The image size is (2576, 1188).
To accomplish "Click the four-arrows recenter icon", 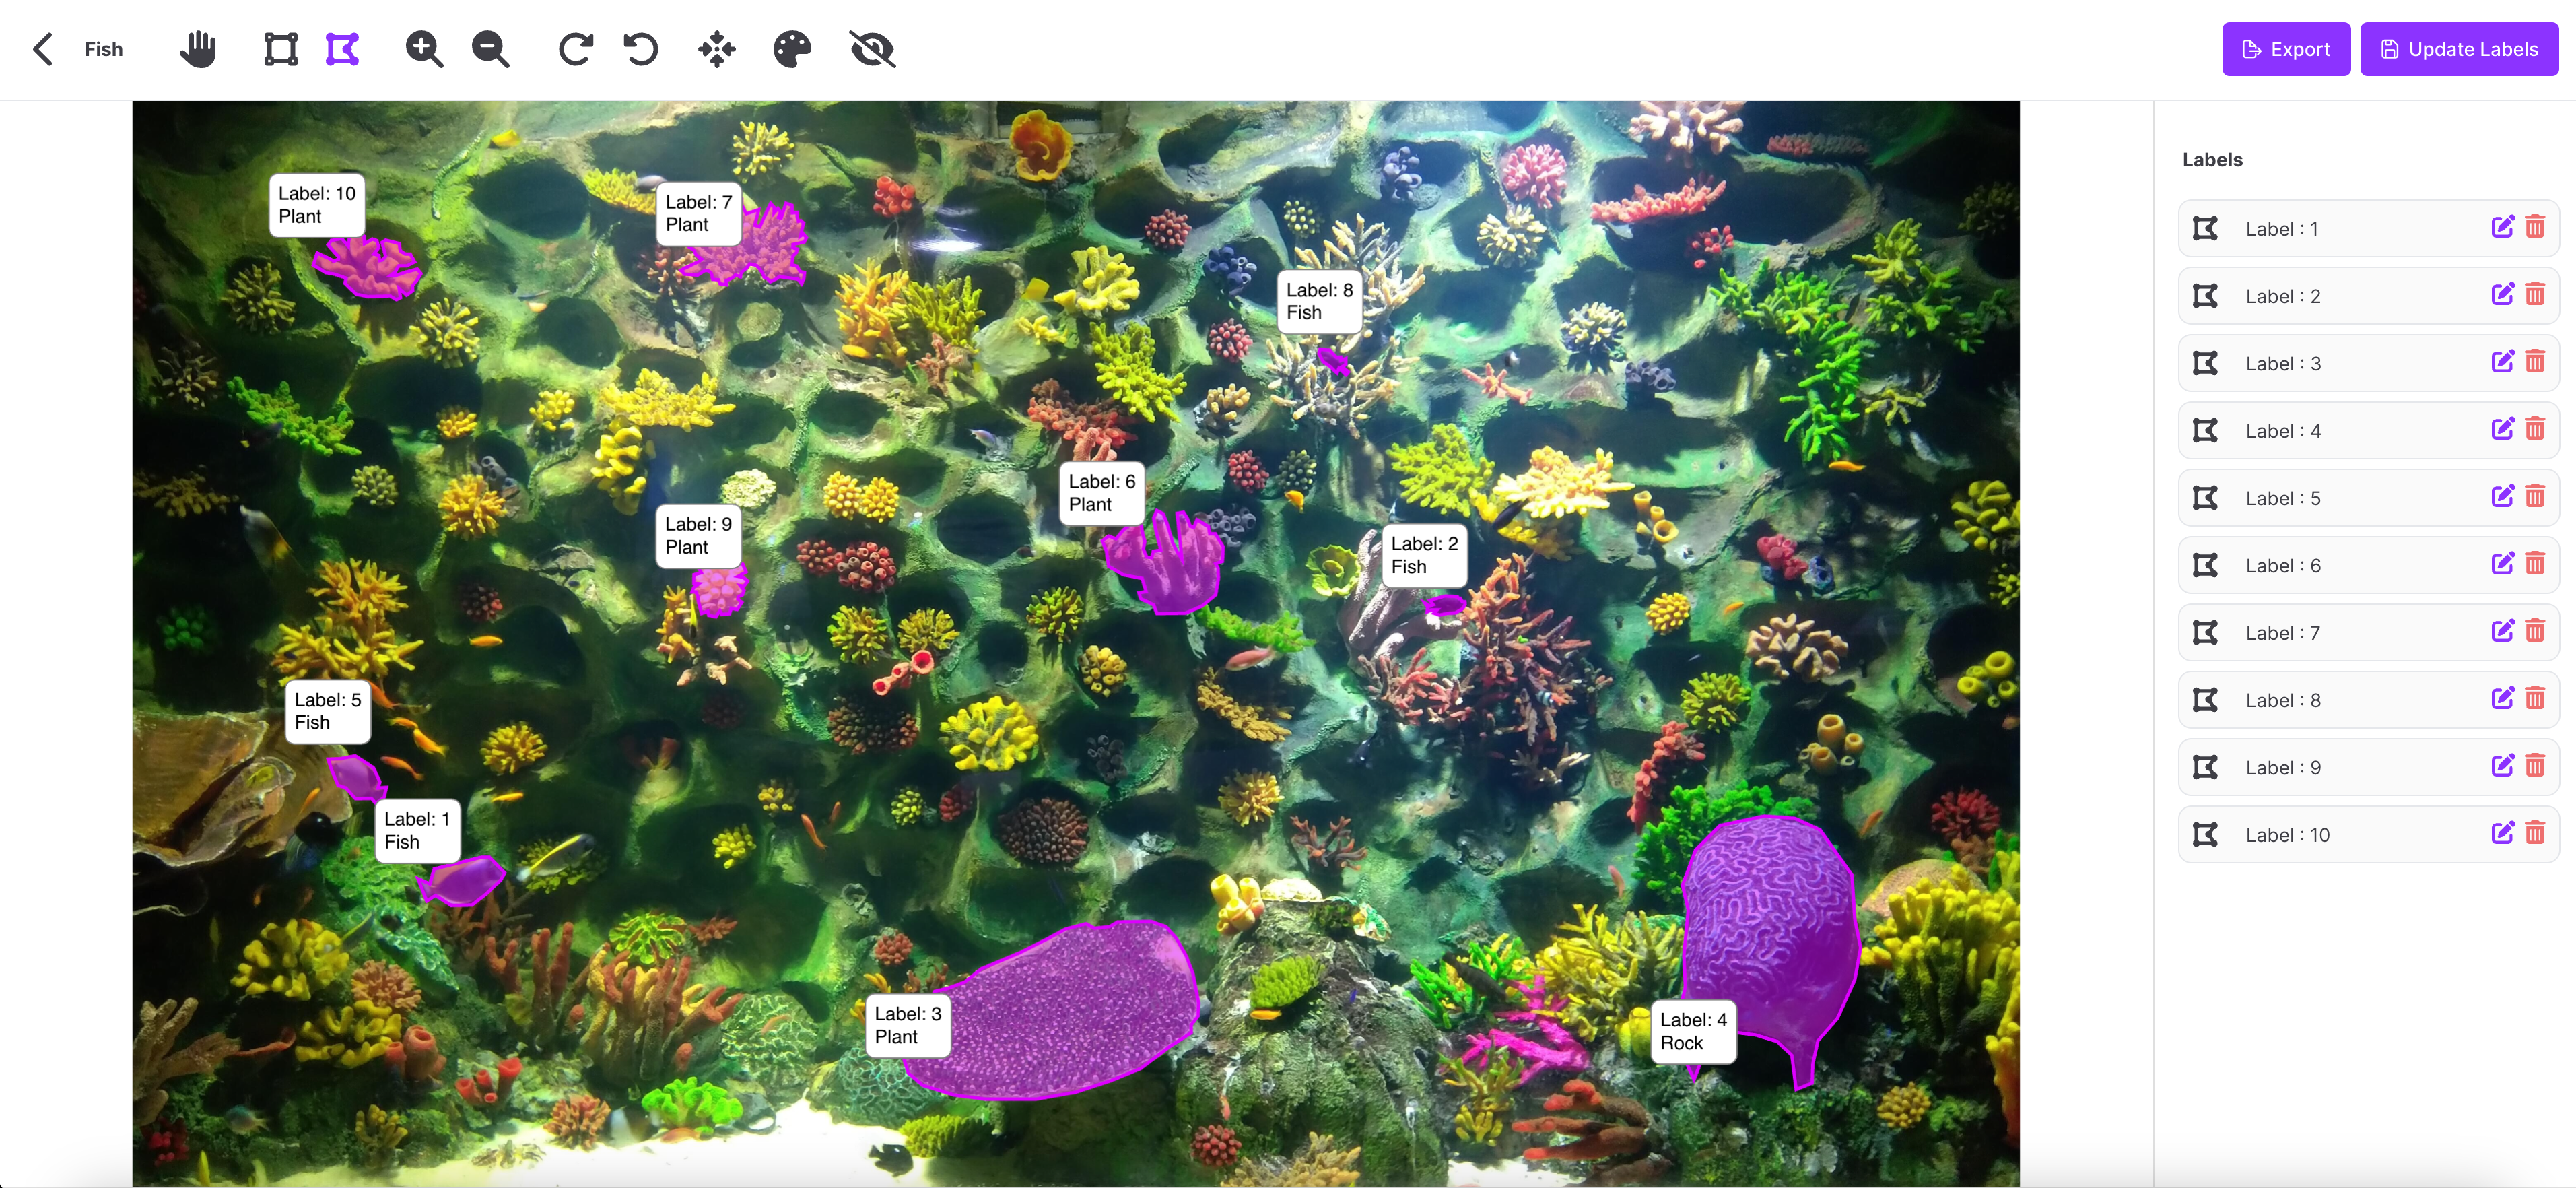I will click(716, 49).
